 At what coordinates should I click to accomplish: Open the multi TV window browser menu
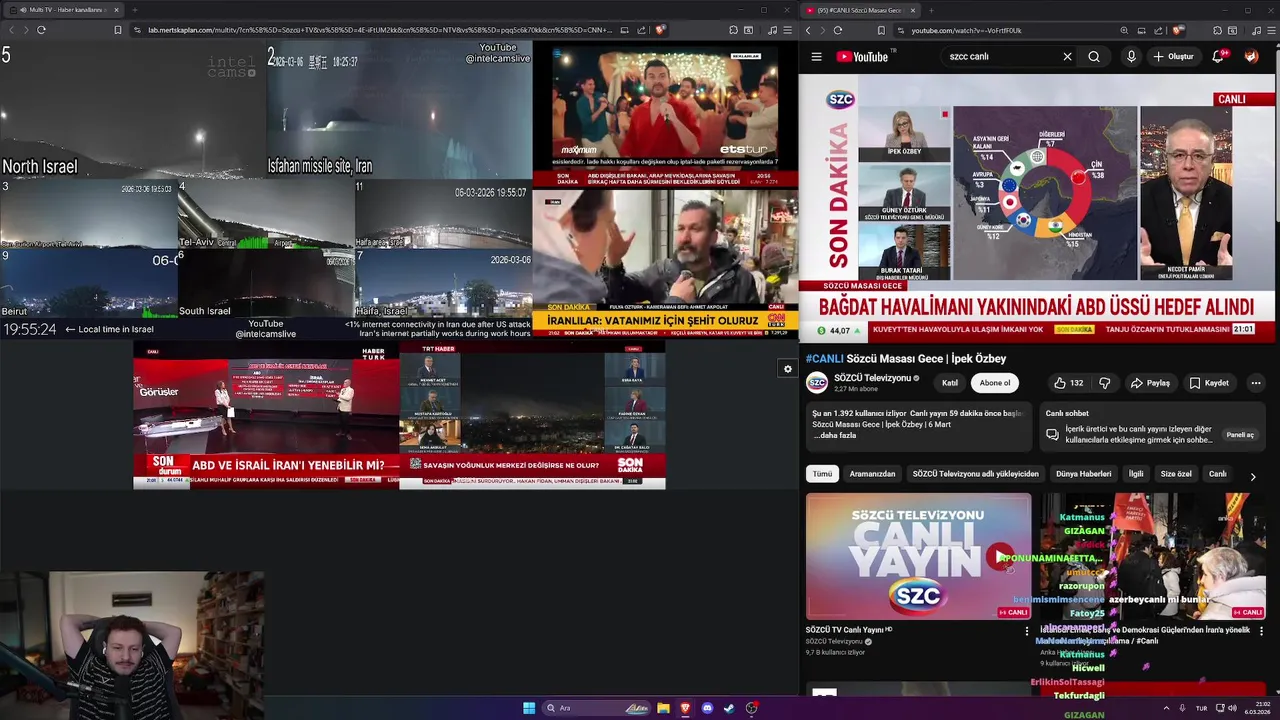(x=788, y=30)
